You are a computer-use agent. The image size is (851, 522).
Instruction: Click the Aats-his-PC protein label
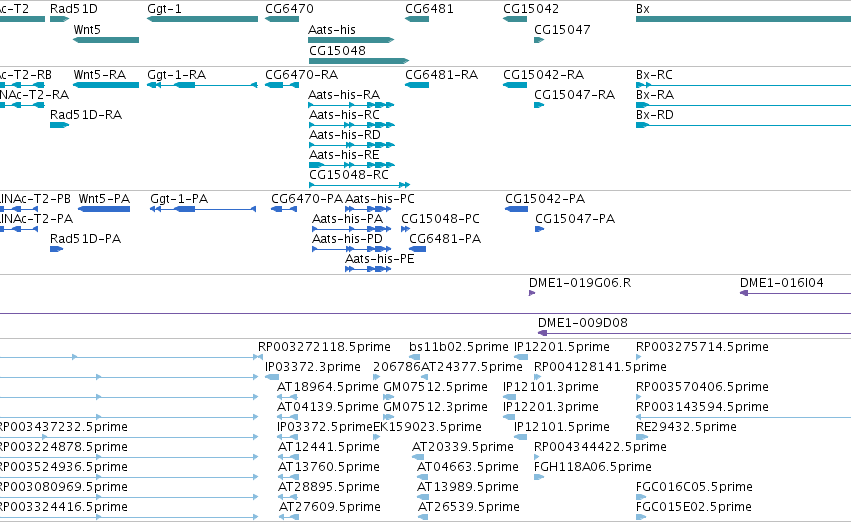pyautogui.click(x=380, y=199)
